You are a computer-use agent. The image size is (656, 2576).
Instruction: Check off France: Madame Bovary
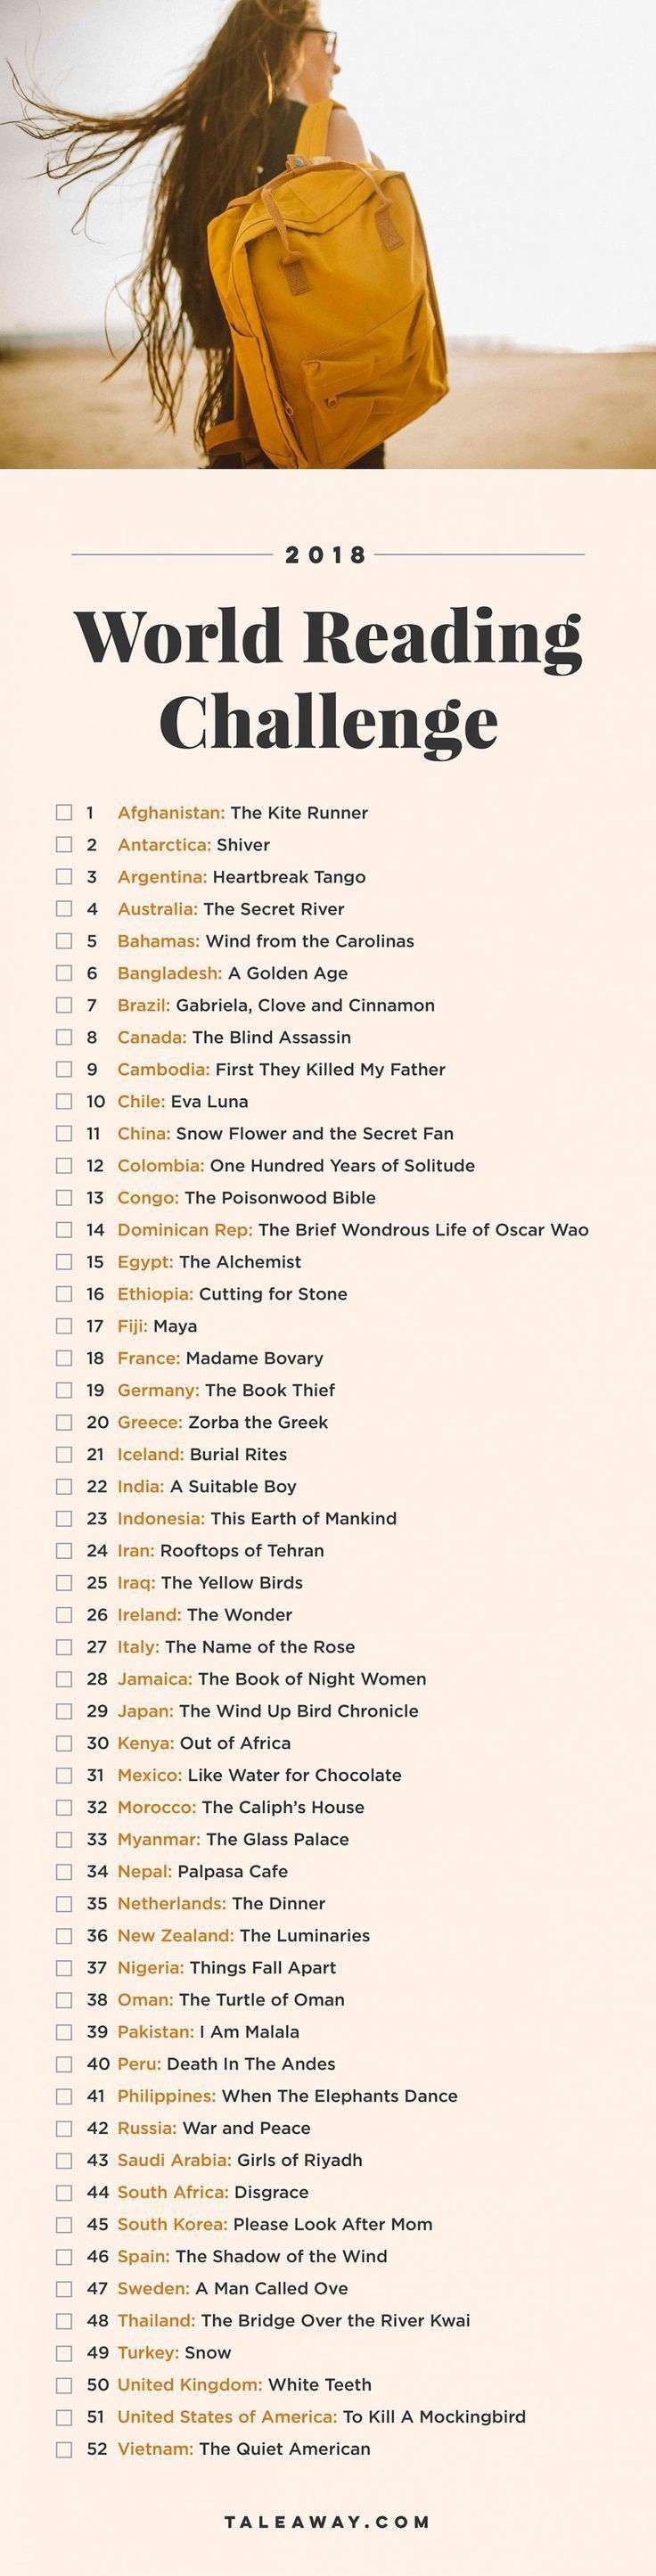pyautogui.click(x=64, y=1358)
